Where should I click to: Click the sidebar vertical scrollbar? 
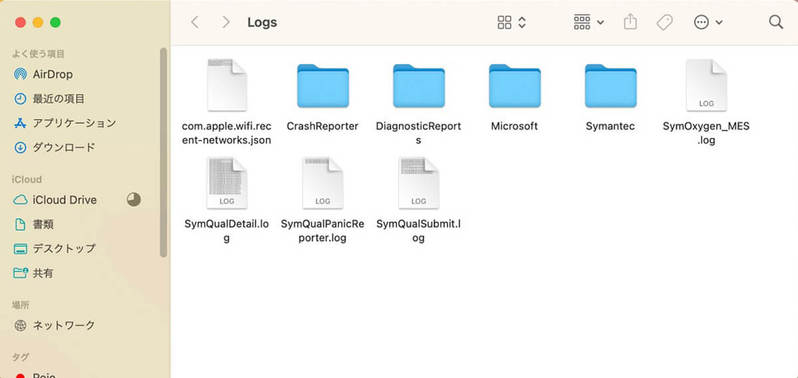point(163,153)
